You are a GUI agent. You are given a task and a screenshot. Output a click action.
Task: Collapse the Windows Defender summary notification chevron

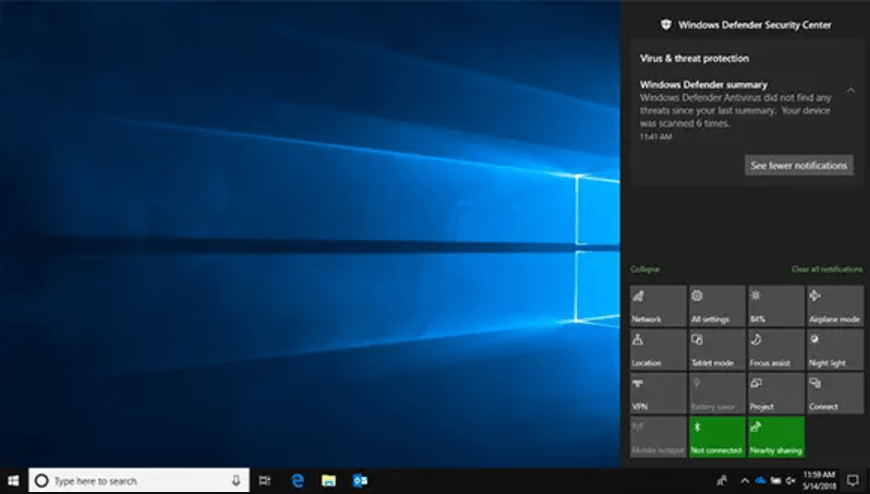point(851,90)
